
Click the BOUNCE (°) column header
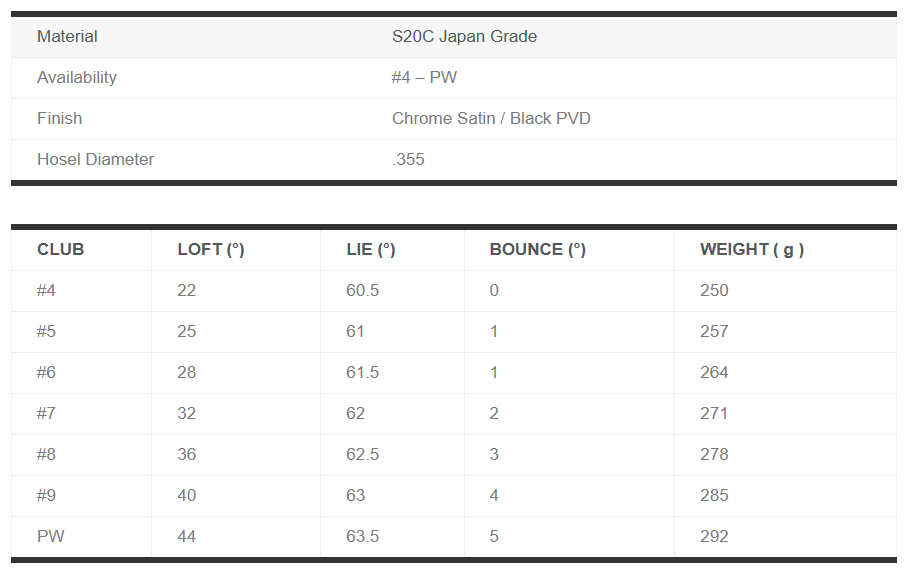pos(537,250)
